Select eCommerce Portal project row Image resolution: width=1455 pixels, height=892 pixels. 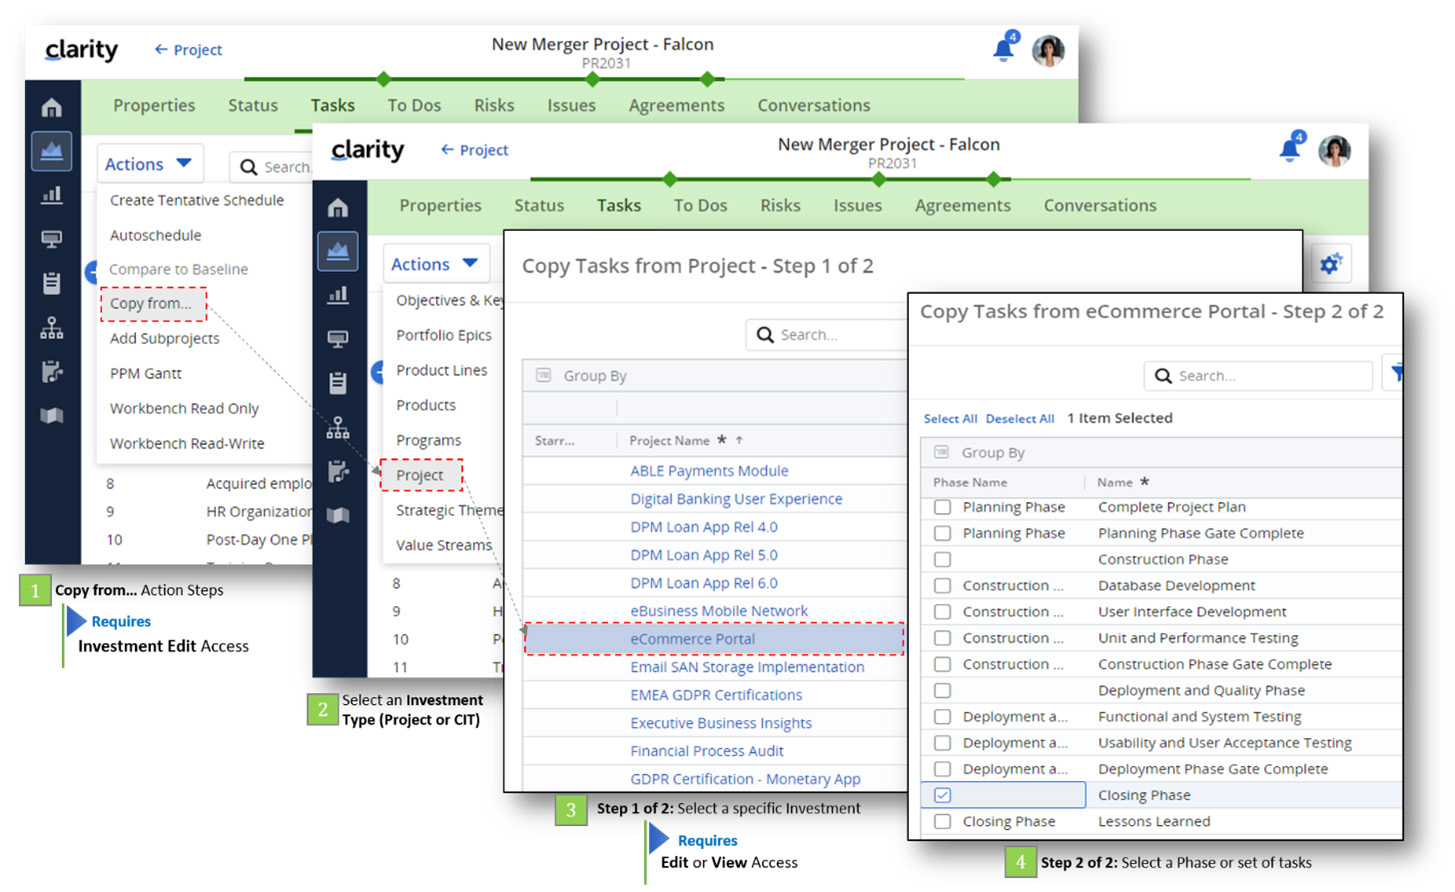714,639
